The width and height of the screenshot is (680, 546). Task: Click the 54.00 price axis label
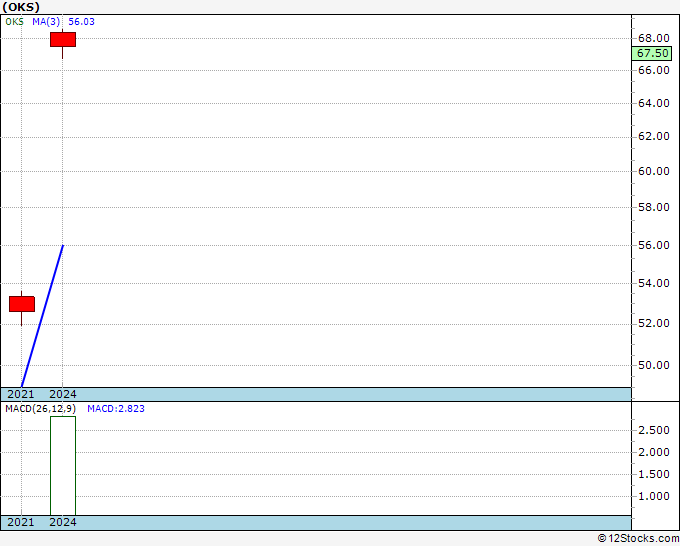pos(654,283)
